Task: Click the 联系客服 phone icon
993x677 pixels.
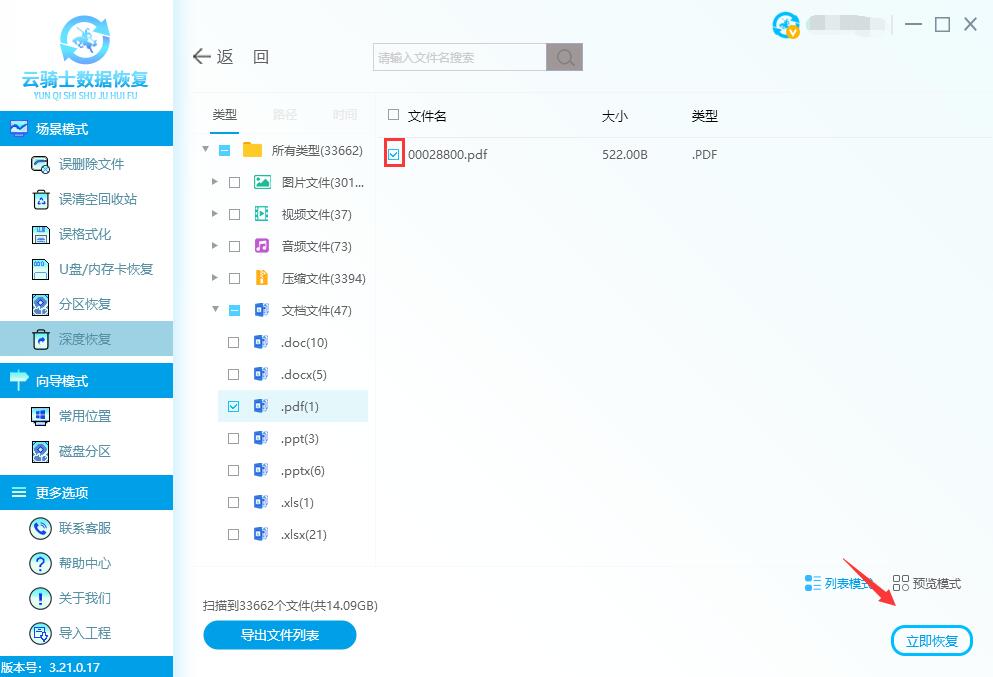Action: point(41,528)
